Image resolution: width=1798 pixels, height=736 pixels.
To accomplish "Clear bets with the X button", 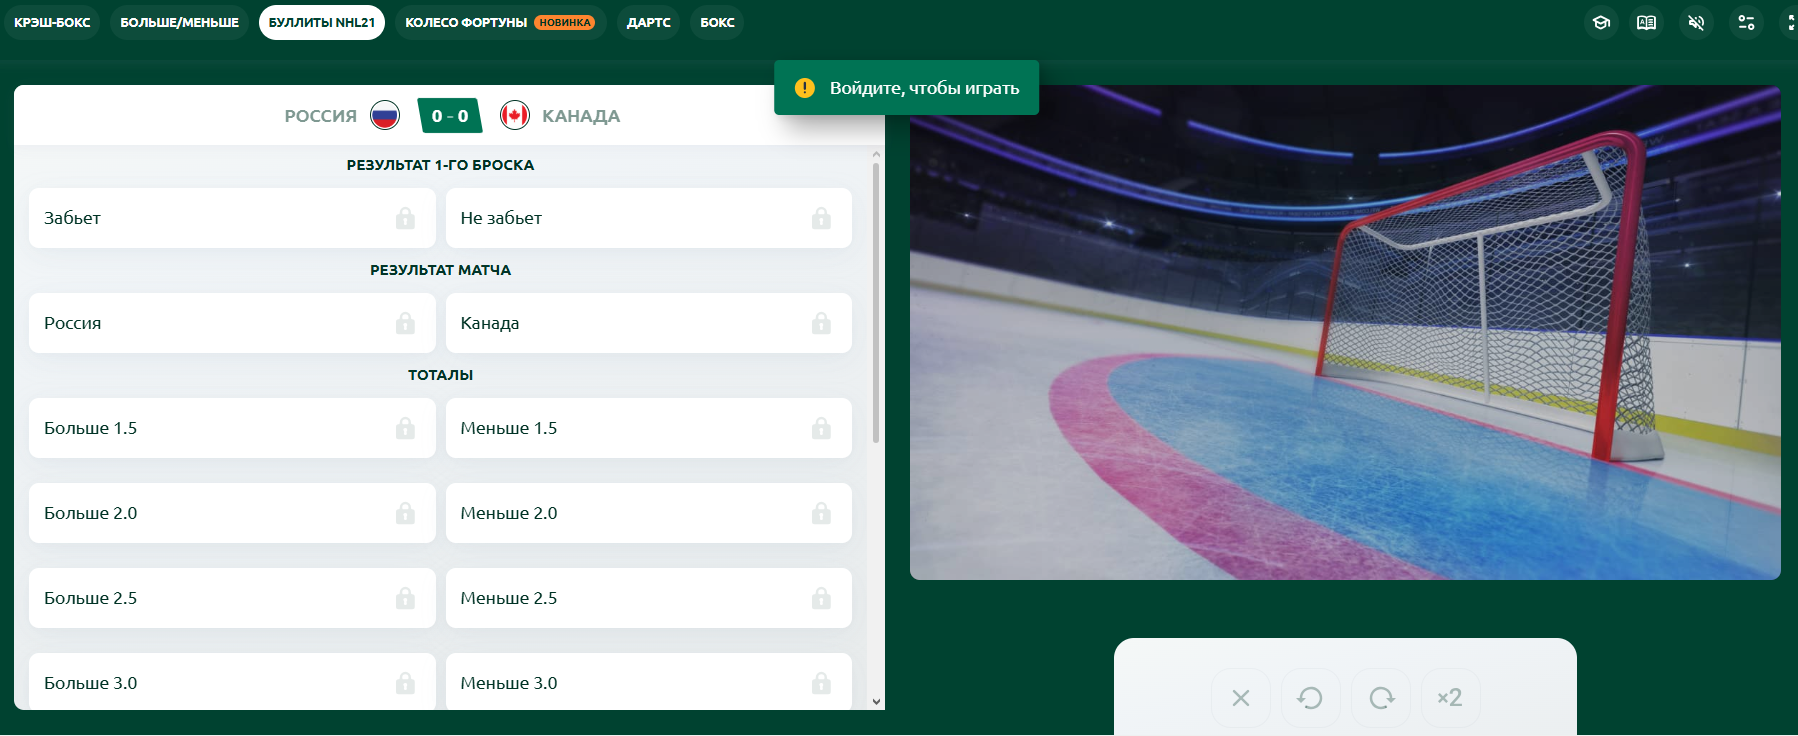I will click(x=1241, y=698).
